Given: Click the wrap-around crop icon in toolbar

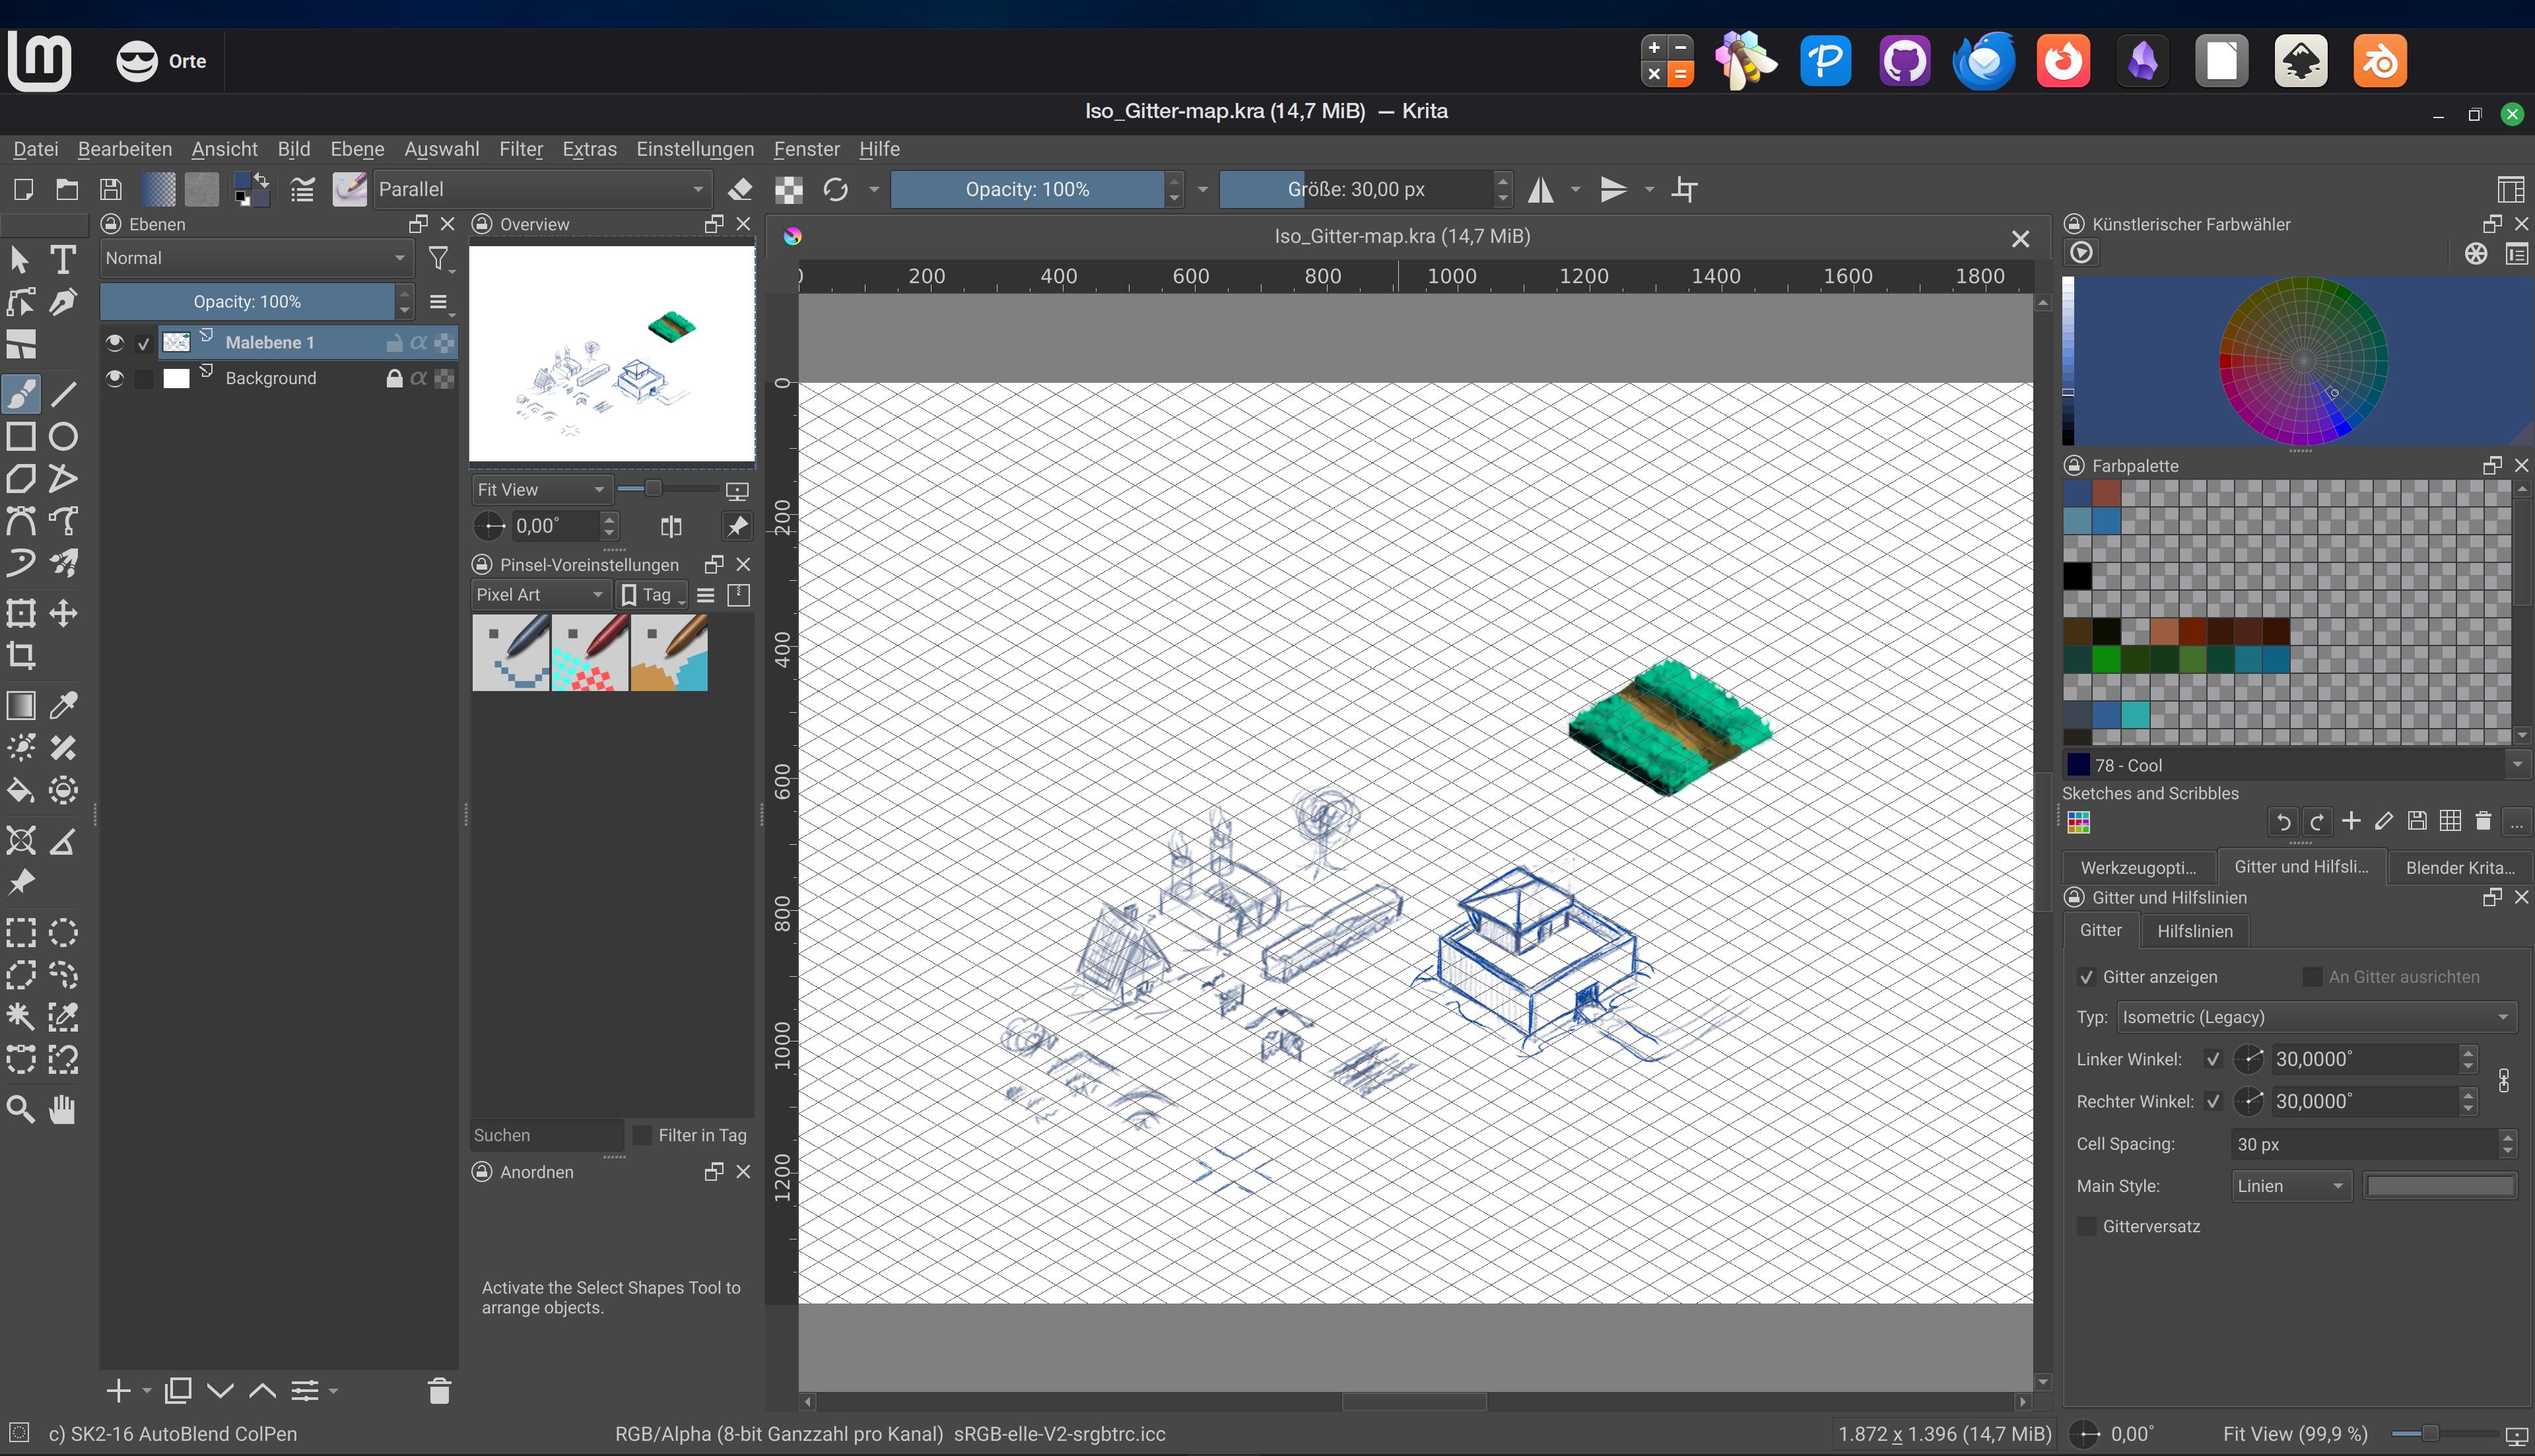Looking at the screenshot, I should coord(1685,189).
